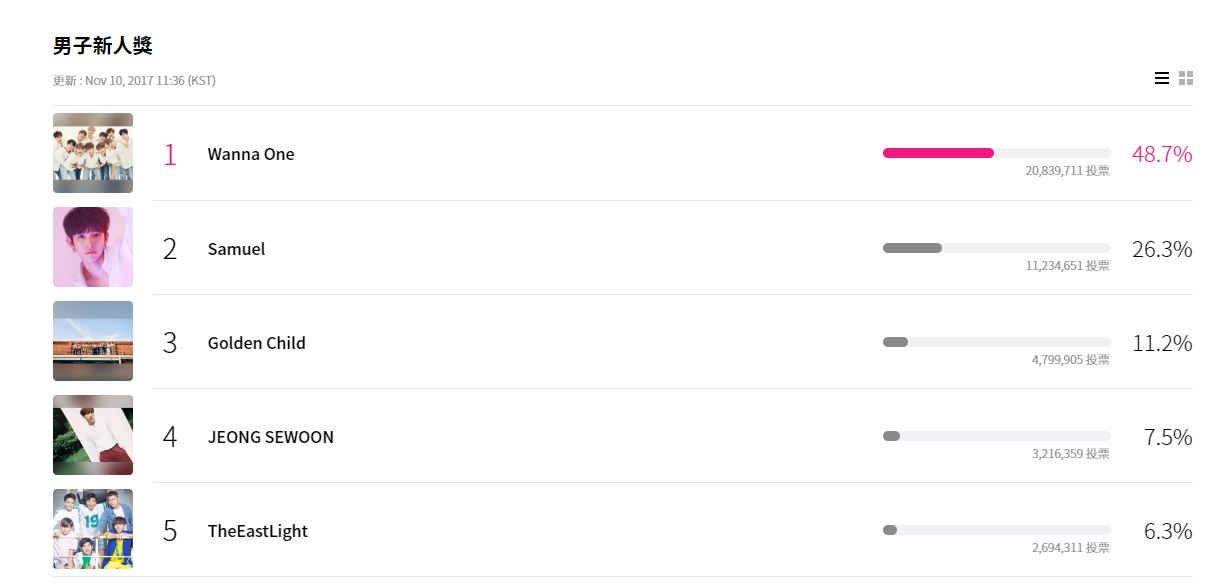Switch to list view icon

click(x=1161, y=78)
